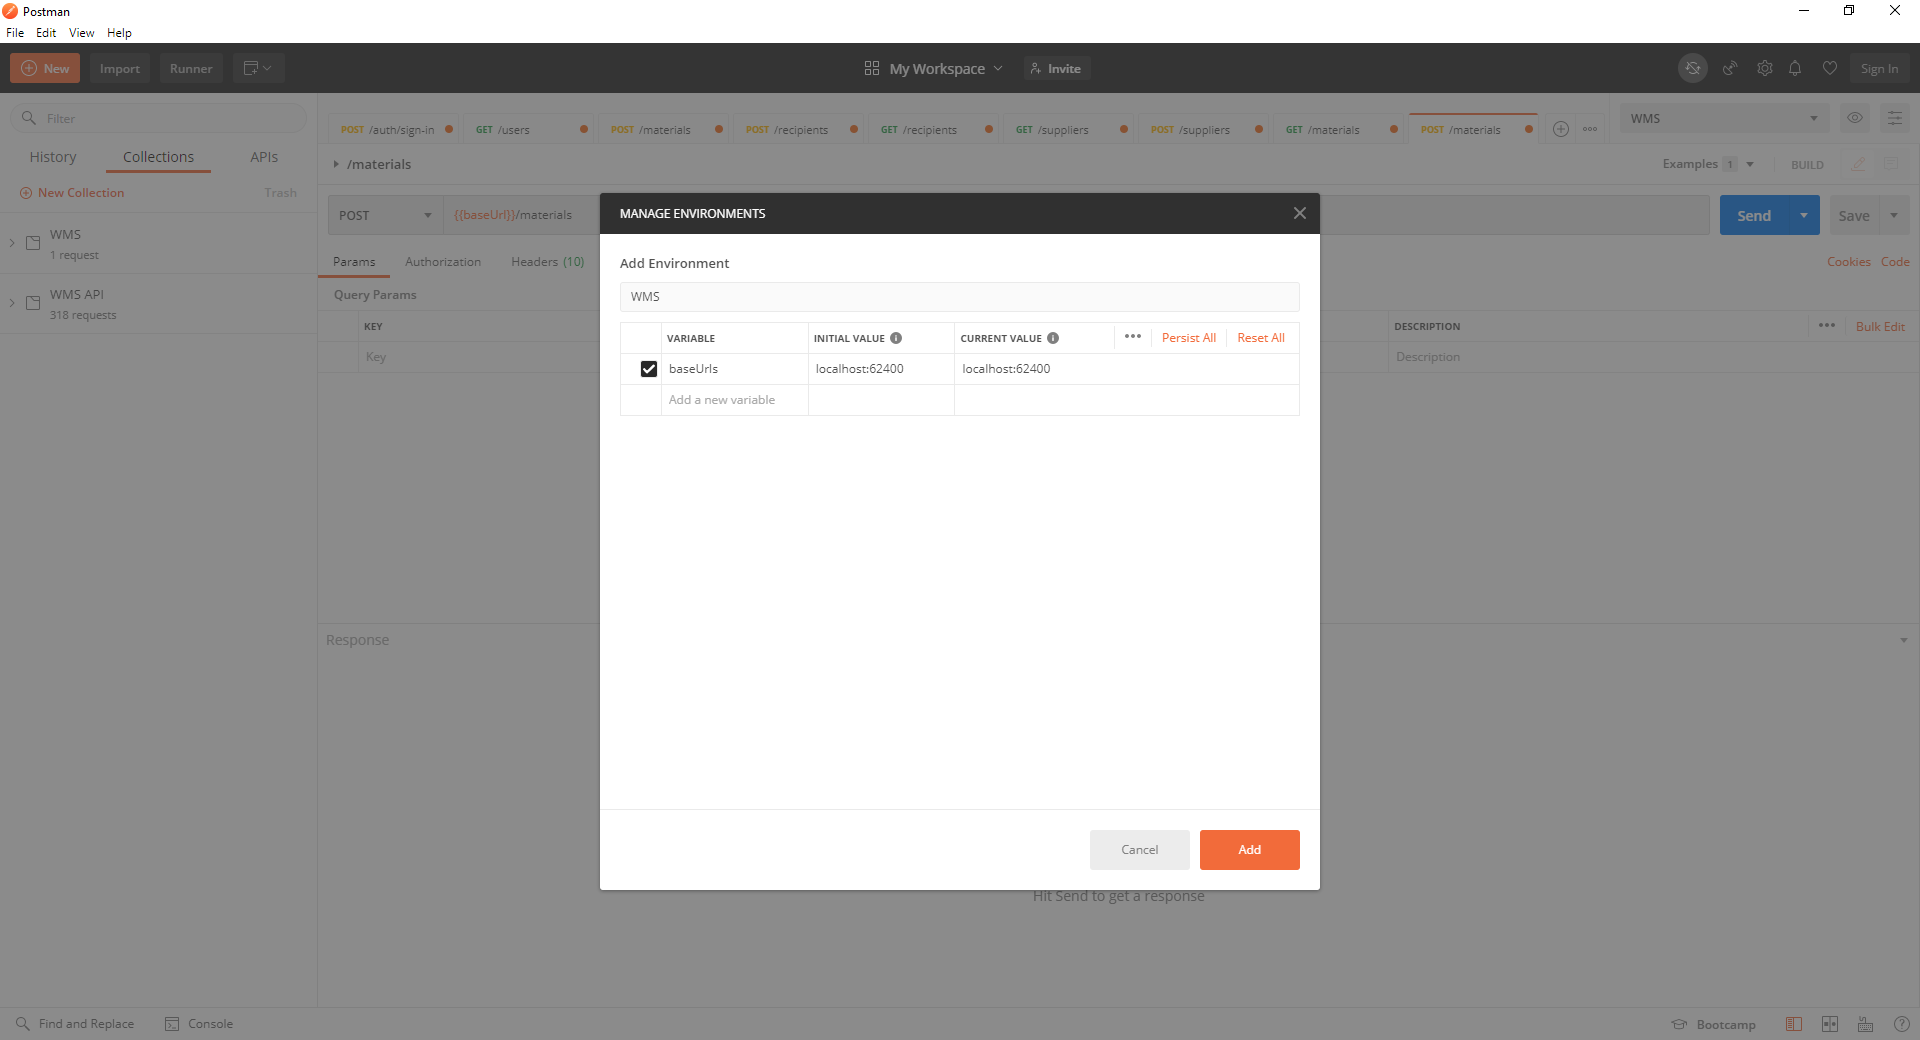Image resolution: width=1920 pixels, height=1040 pixels.
Task: Switch to the History sidebar tab
Action: pos(53,157)
